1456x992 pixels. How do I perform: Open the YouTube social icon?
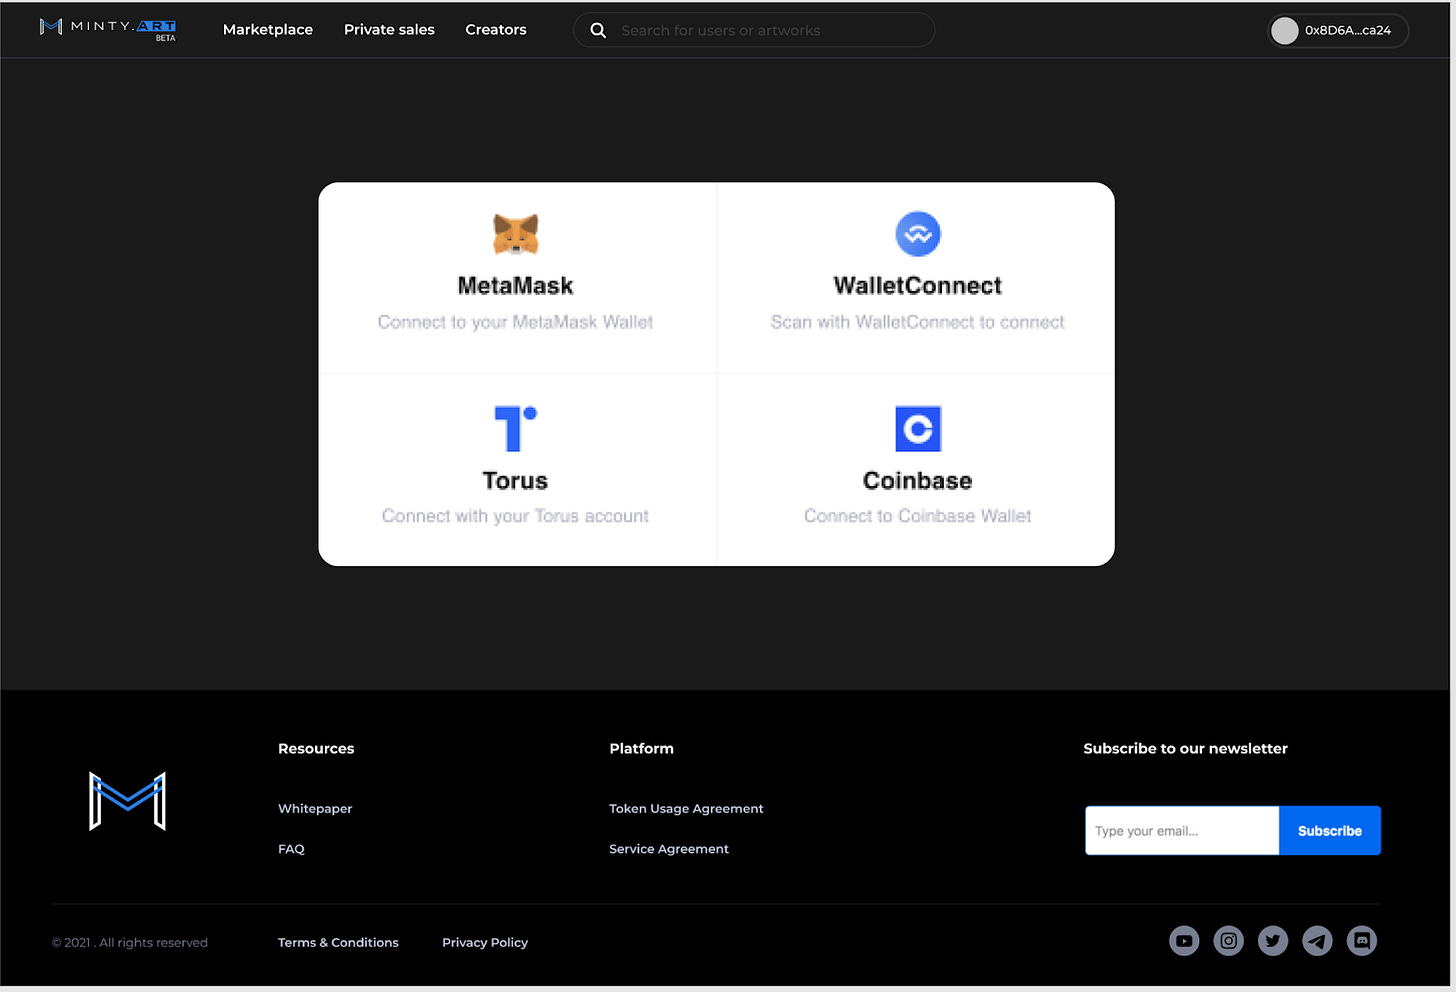(x=1184, y=941)
